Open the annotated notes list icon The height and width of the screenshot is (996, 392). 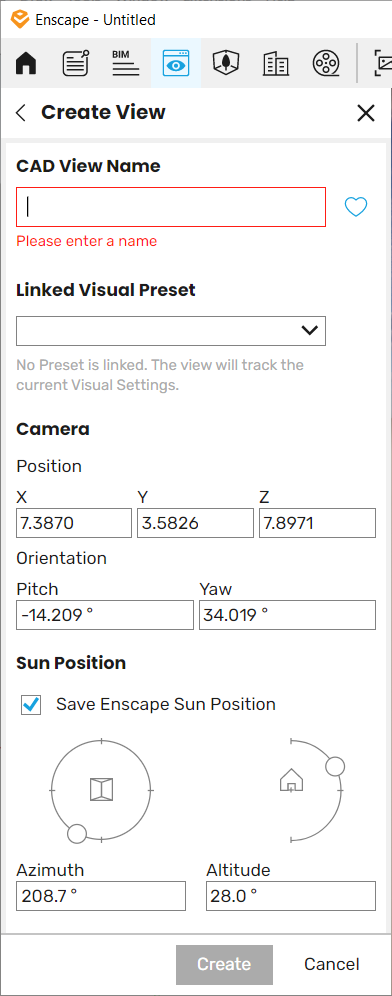pos(76,64)
